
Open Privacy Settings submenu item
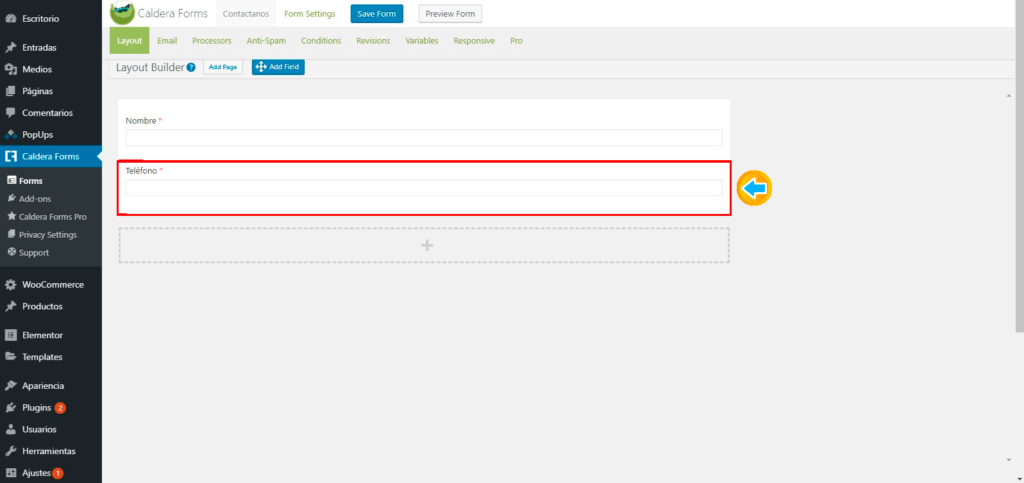(47, 234)
